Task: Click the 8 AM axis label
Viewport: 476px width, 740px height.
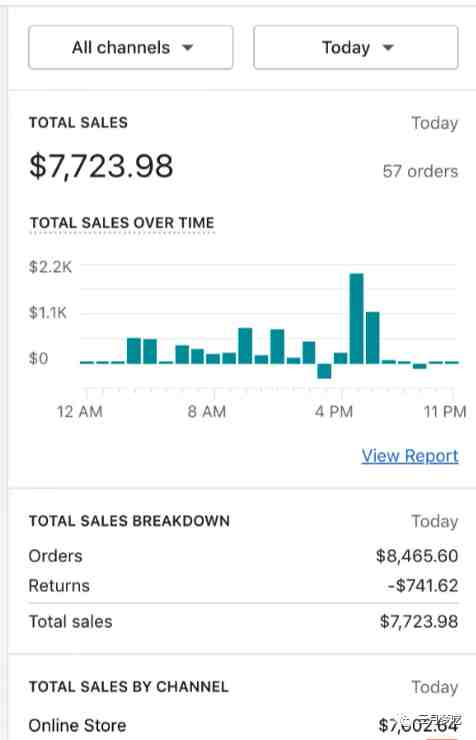Action: 207,412
